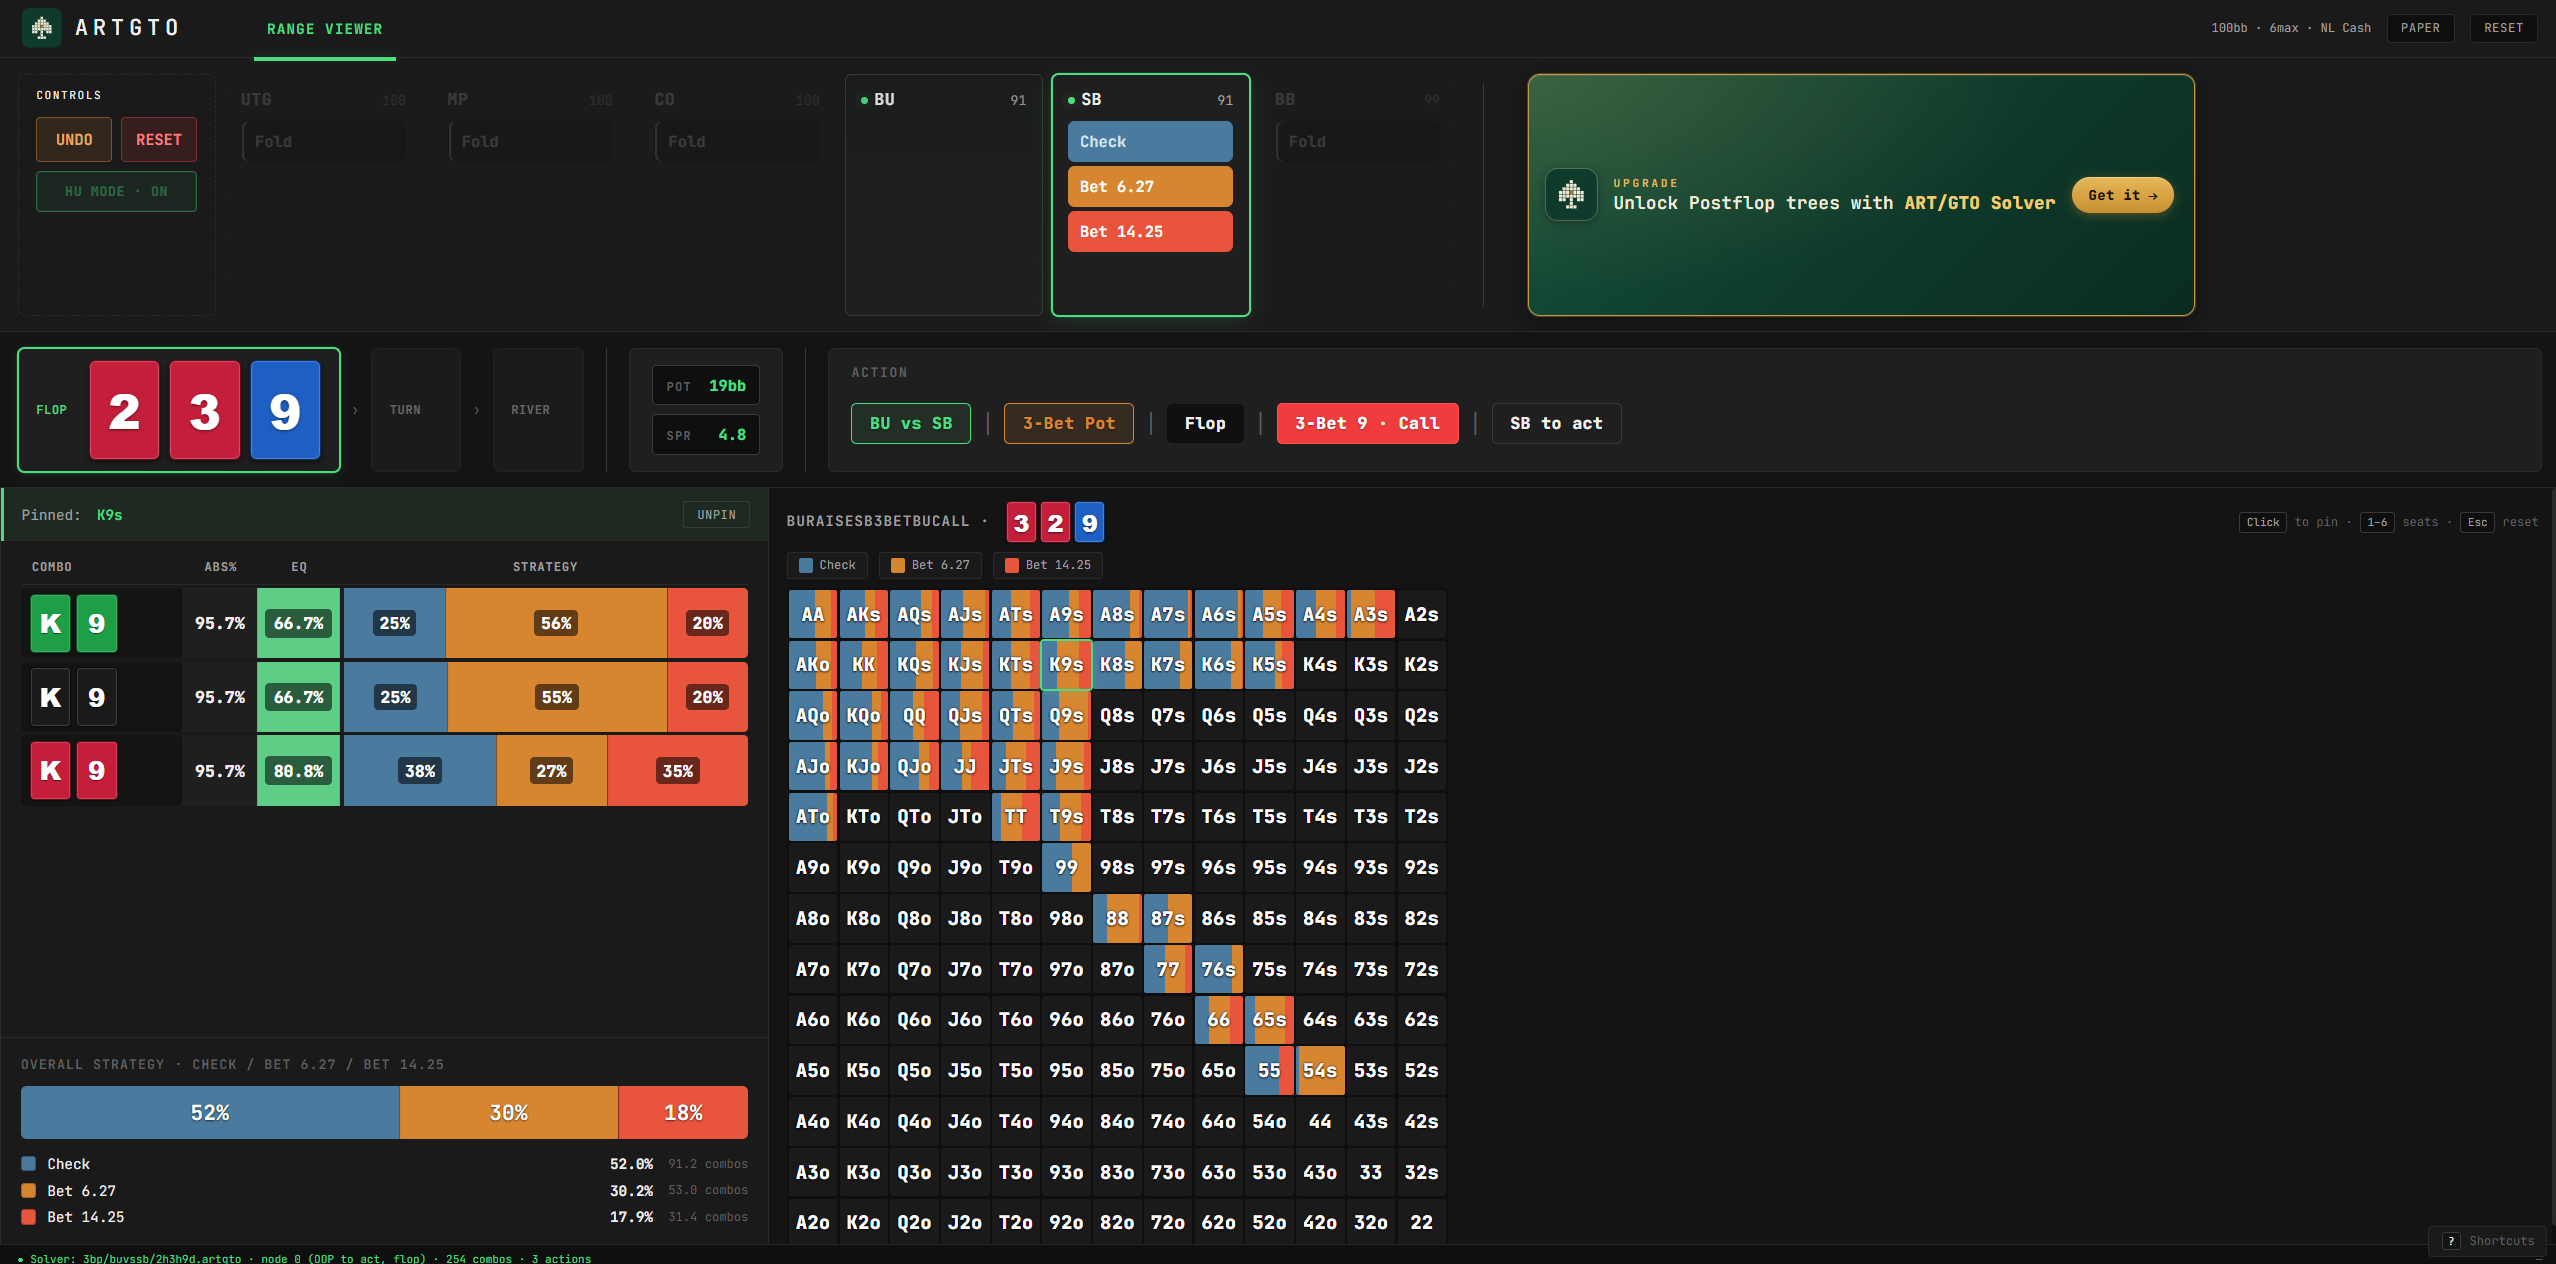Viewport: 2556px width, 1264px height.
Task: Select the JJ cell in range grid
Action: 965,766
